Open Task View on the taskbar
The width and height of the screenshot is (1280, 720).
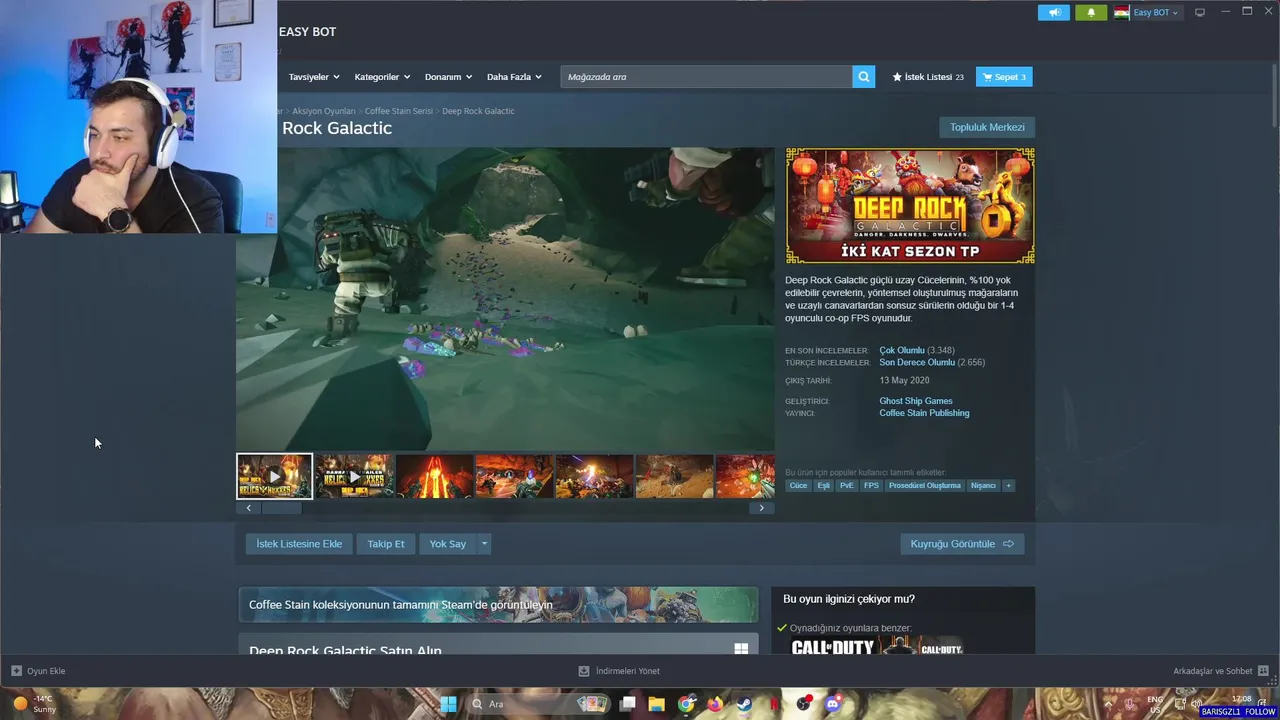628,704
